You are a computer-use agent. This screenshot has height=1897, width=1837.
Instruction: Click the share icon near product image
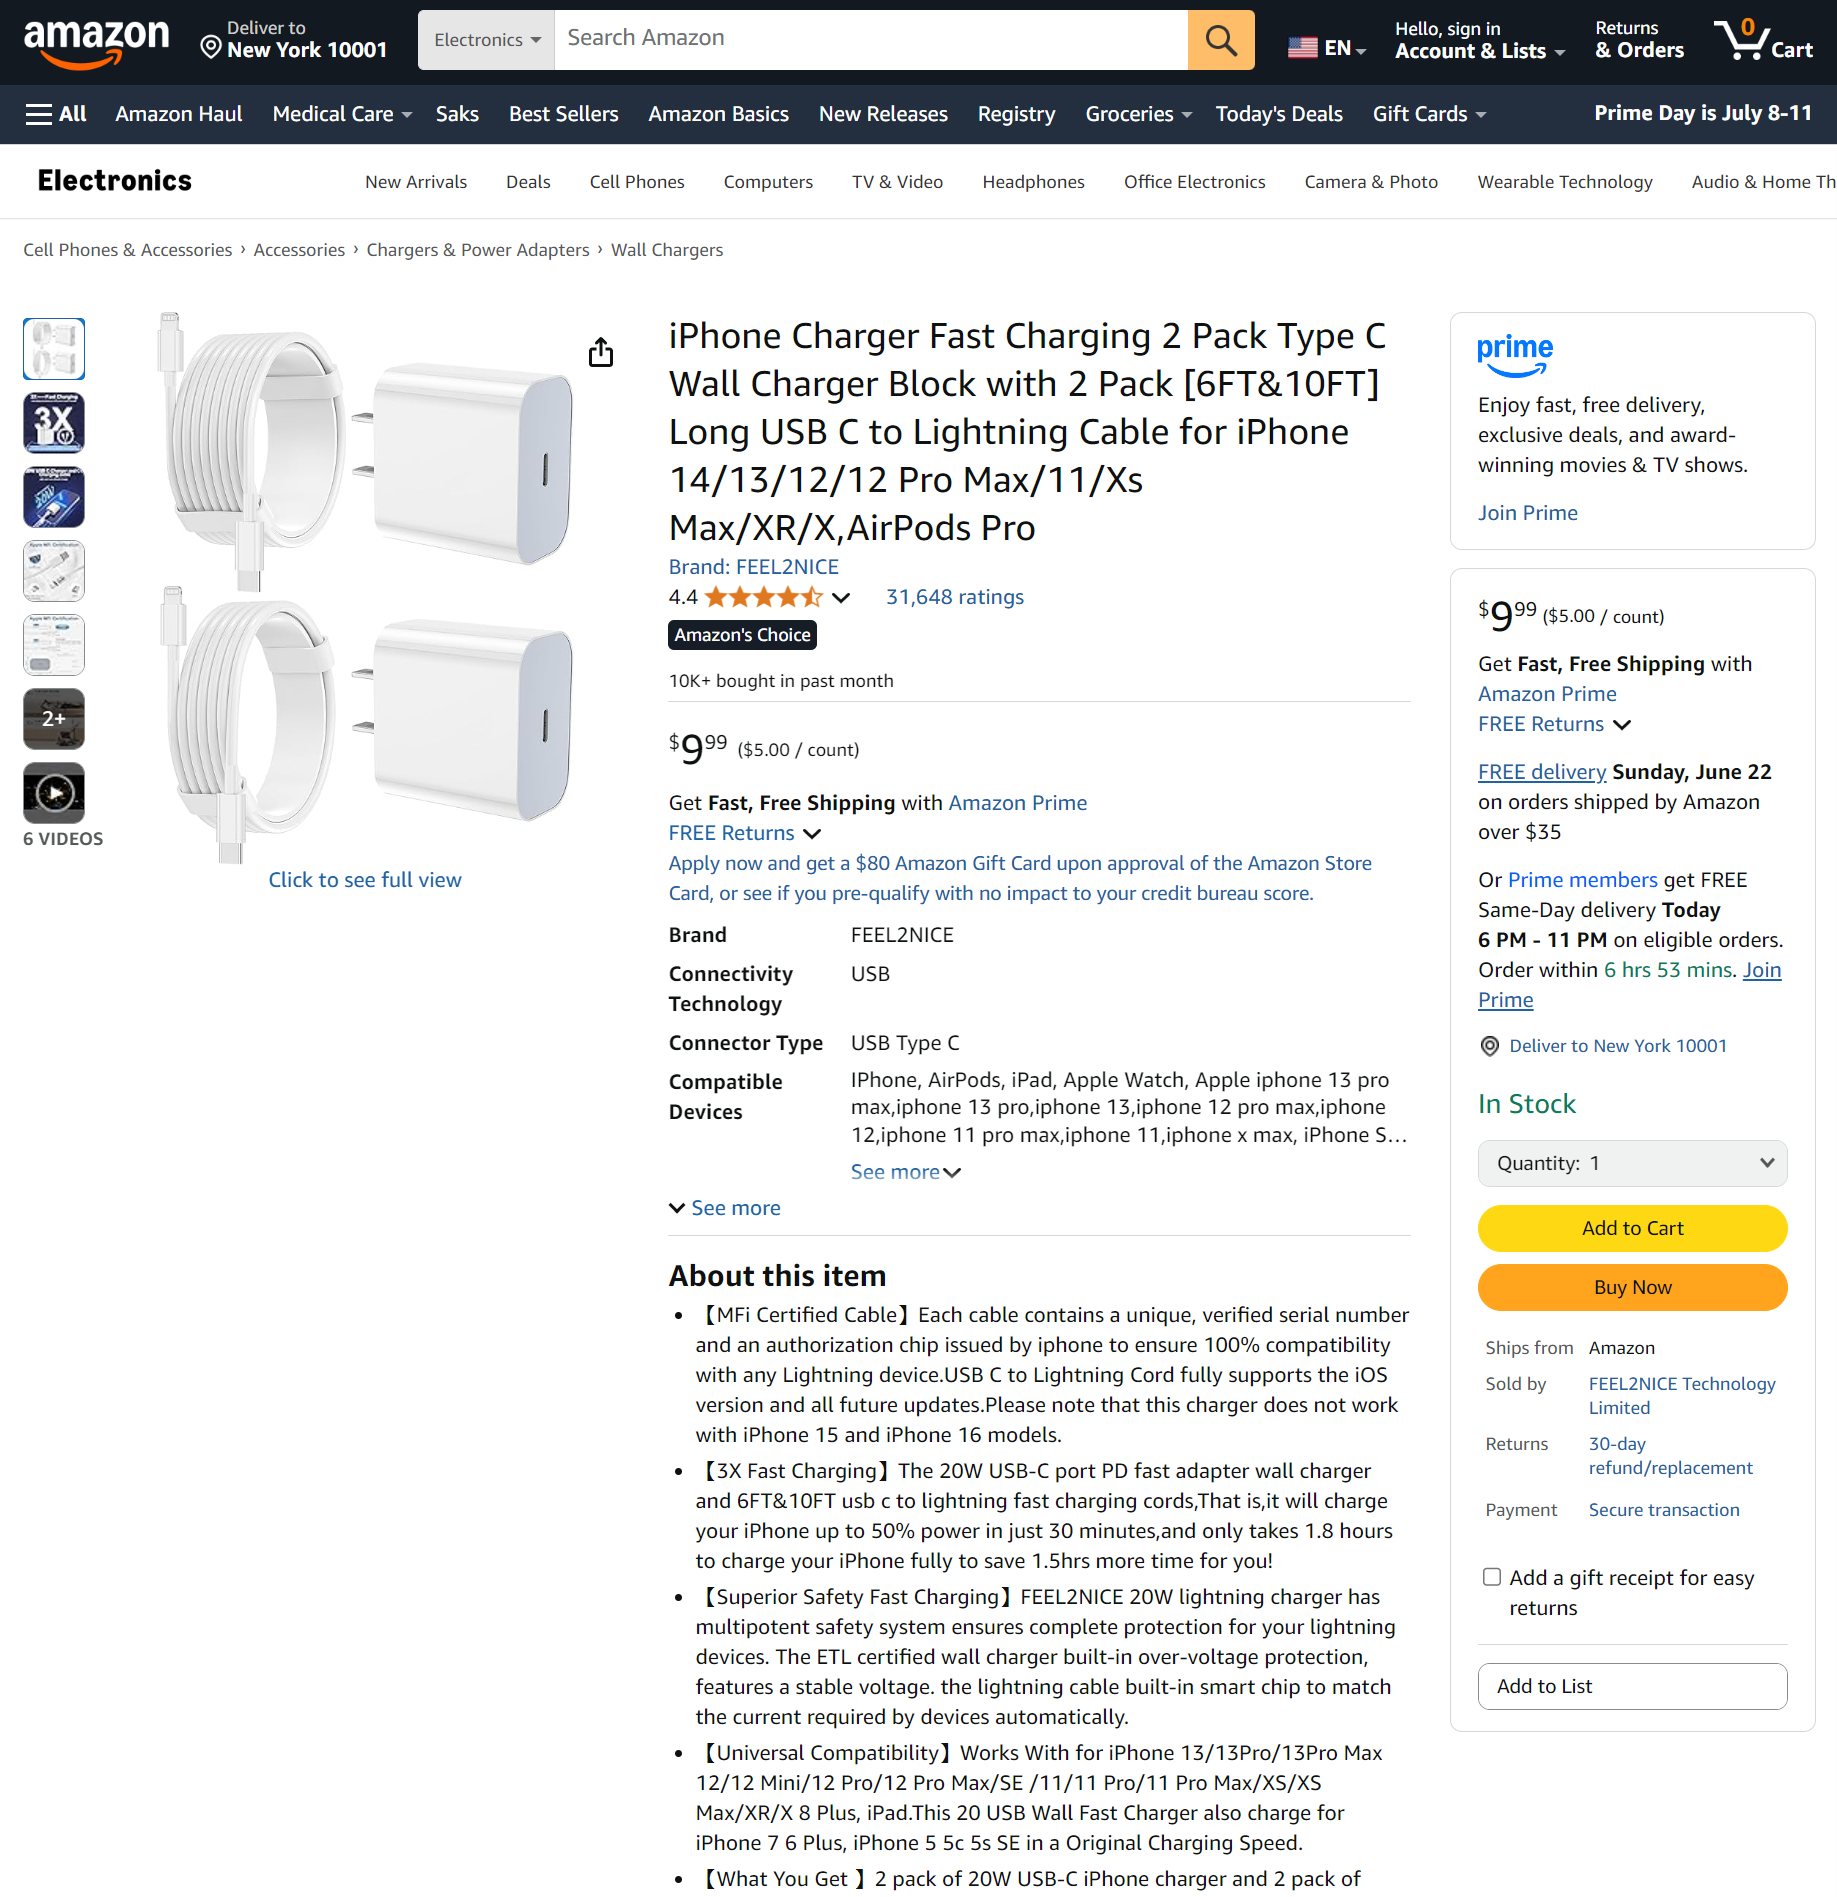(601, 352)
